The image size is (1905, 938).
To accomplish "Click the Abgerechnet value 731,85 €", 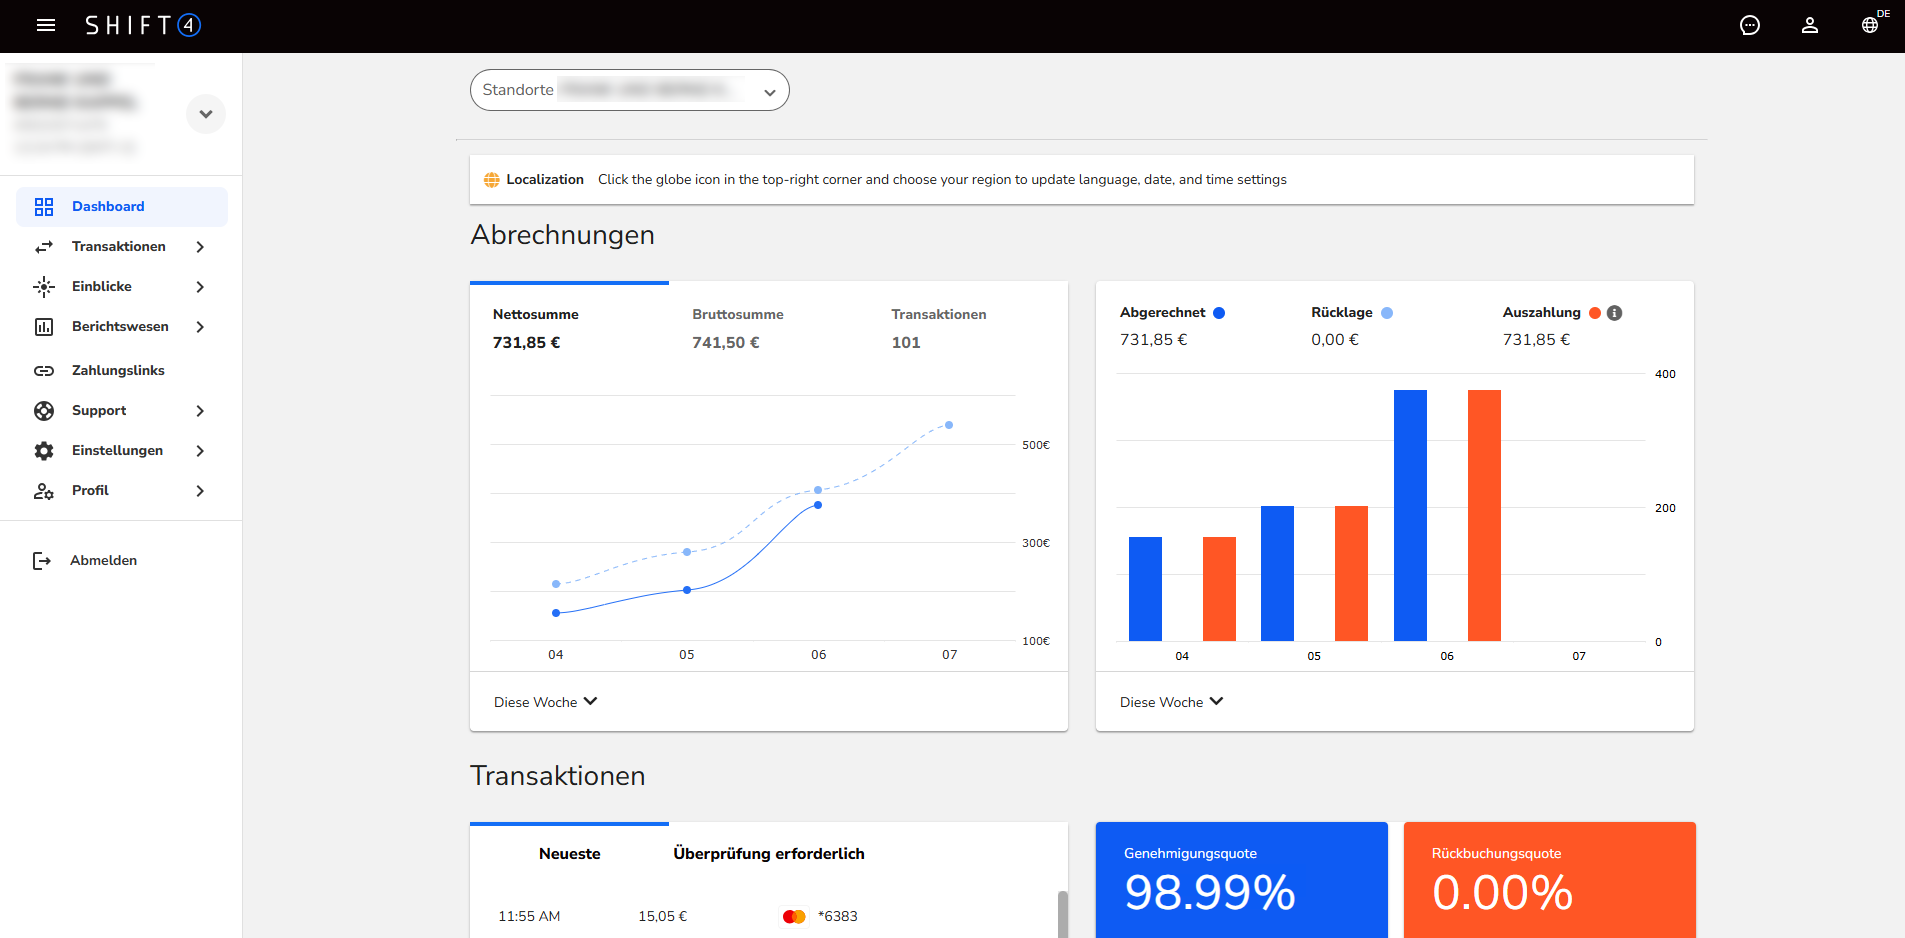I will tap(1153, 340).
